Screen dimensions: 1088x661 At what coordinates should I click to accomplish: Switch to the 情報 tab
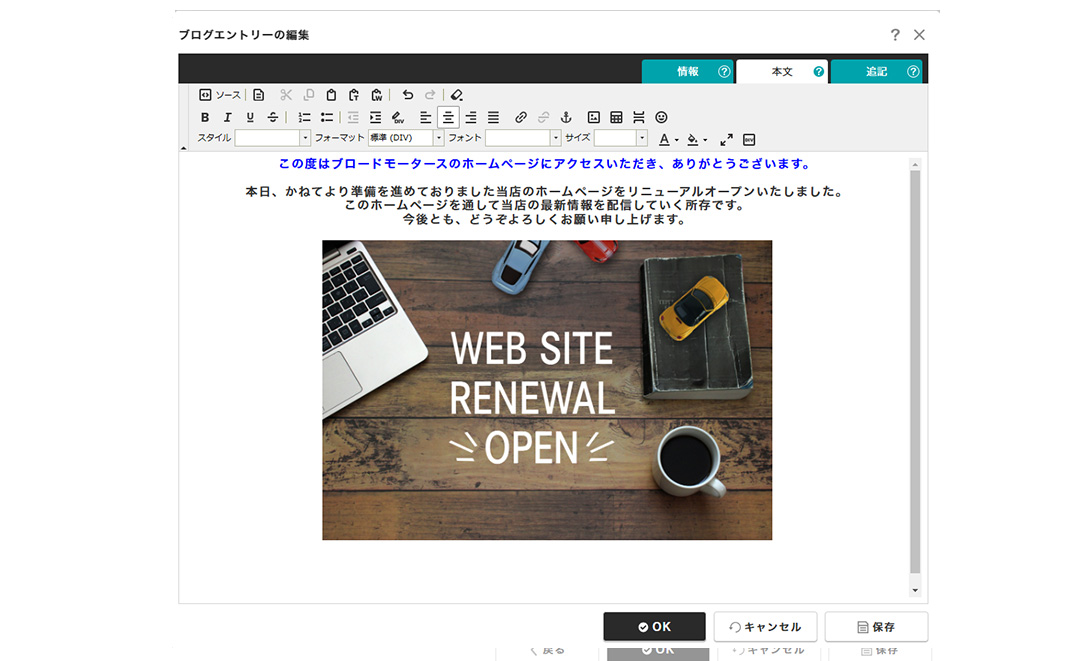[687, 72]
